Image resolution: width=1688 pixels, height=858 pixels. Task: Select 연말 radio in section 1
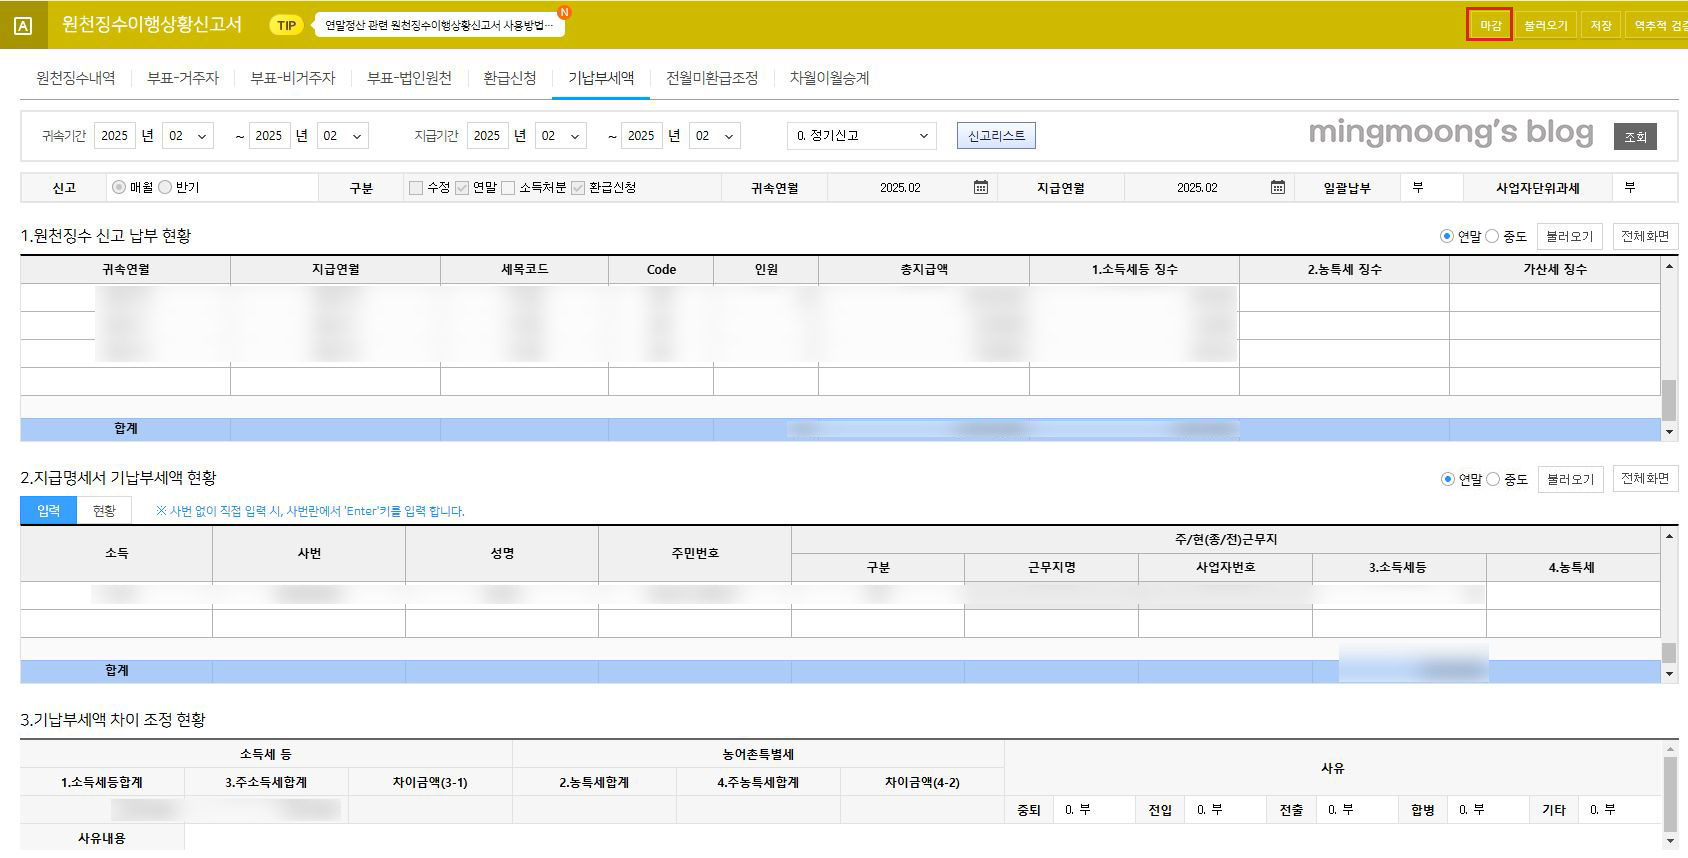click(x=1446, y=236)
